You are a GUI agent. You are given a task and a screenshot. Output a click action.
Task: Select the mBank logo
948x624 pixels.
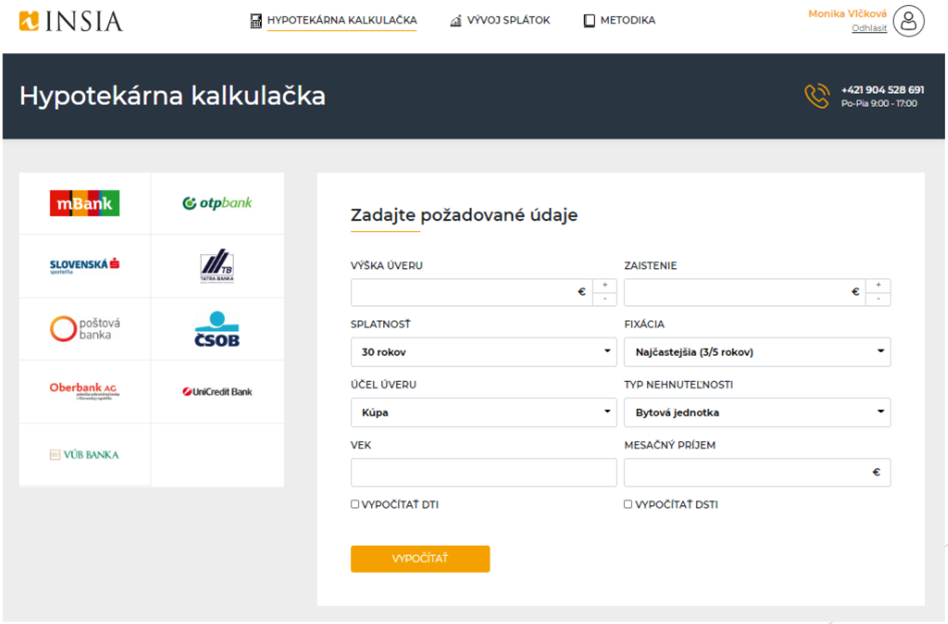85,203
